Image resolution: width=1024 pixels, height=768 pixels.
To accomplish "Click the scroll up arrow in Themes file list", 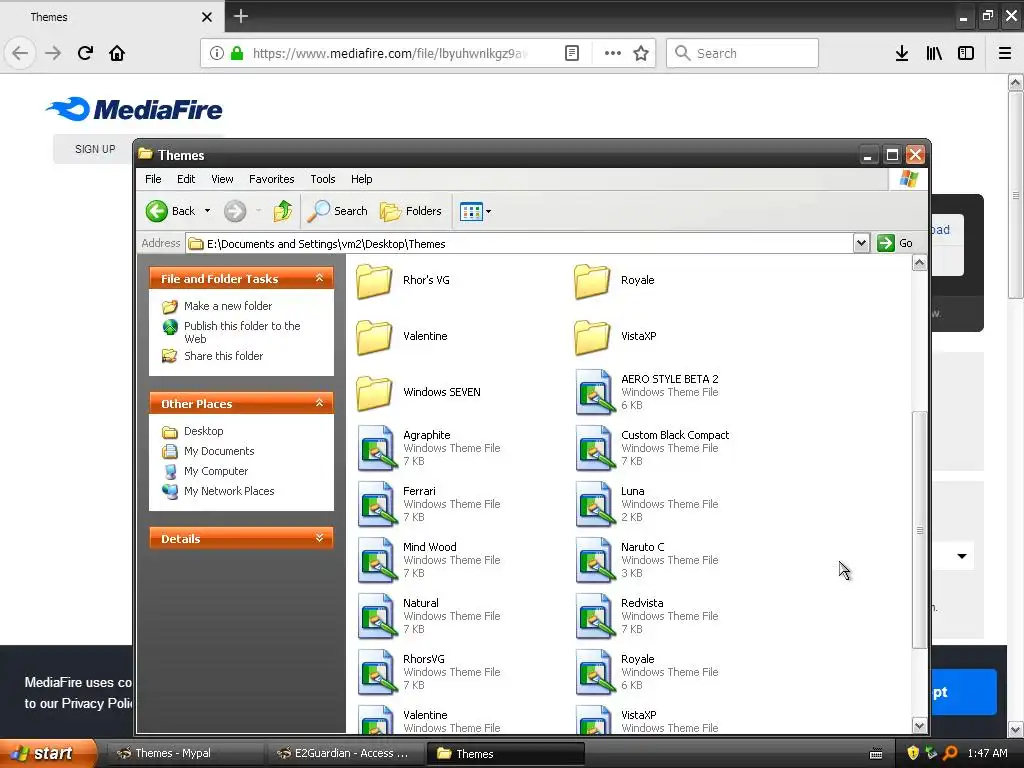I will pyautogui.click(x=920, y=263).
